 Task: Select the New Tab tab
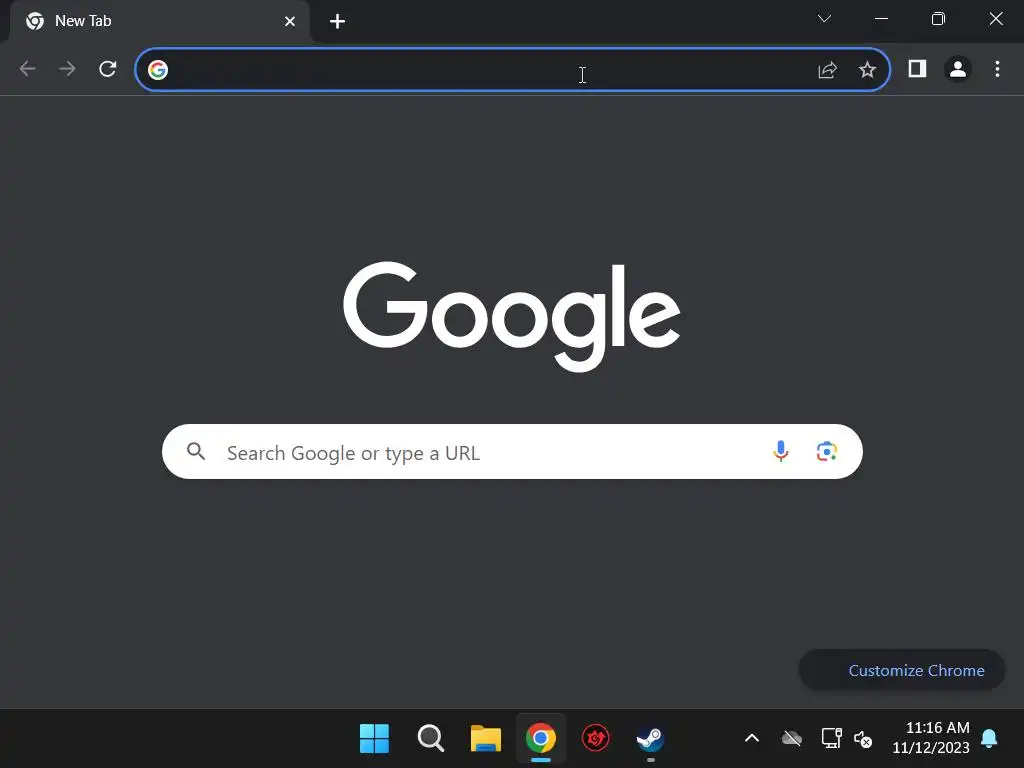pyautogui.click(x=160, y=22)
